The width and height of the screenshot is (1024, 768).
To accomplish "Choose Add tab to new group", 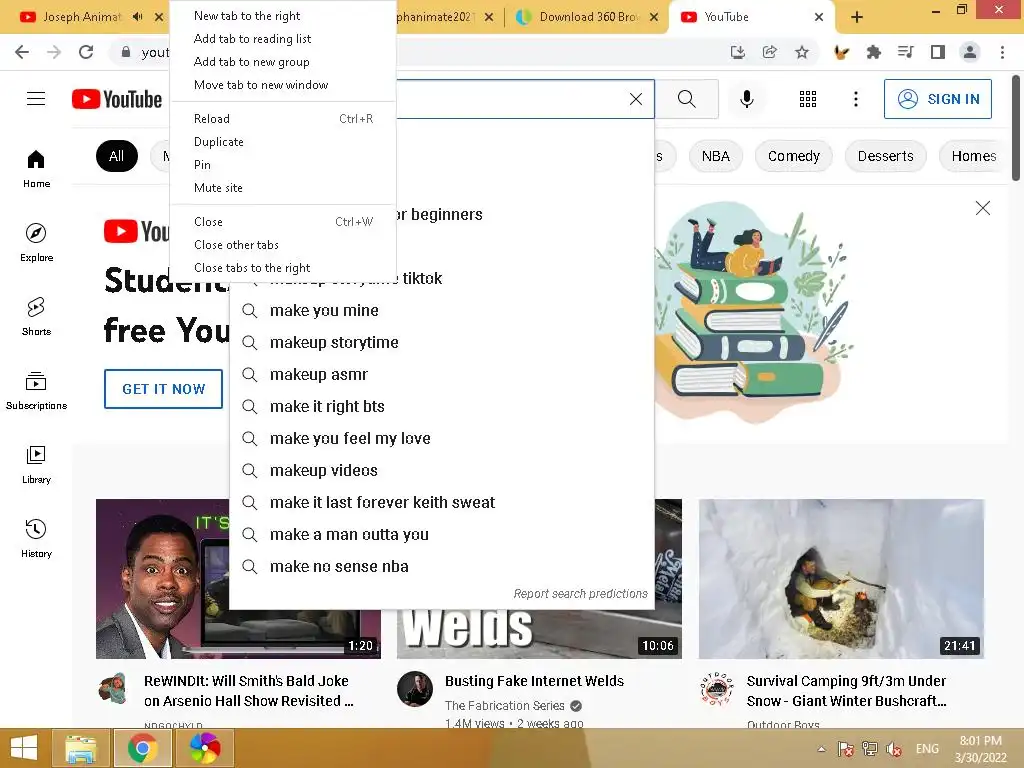I will (x=282, y=62).
